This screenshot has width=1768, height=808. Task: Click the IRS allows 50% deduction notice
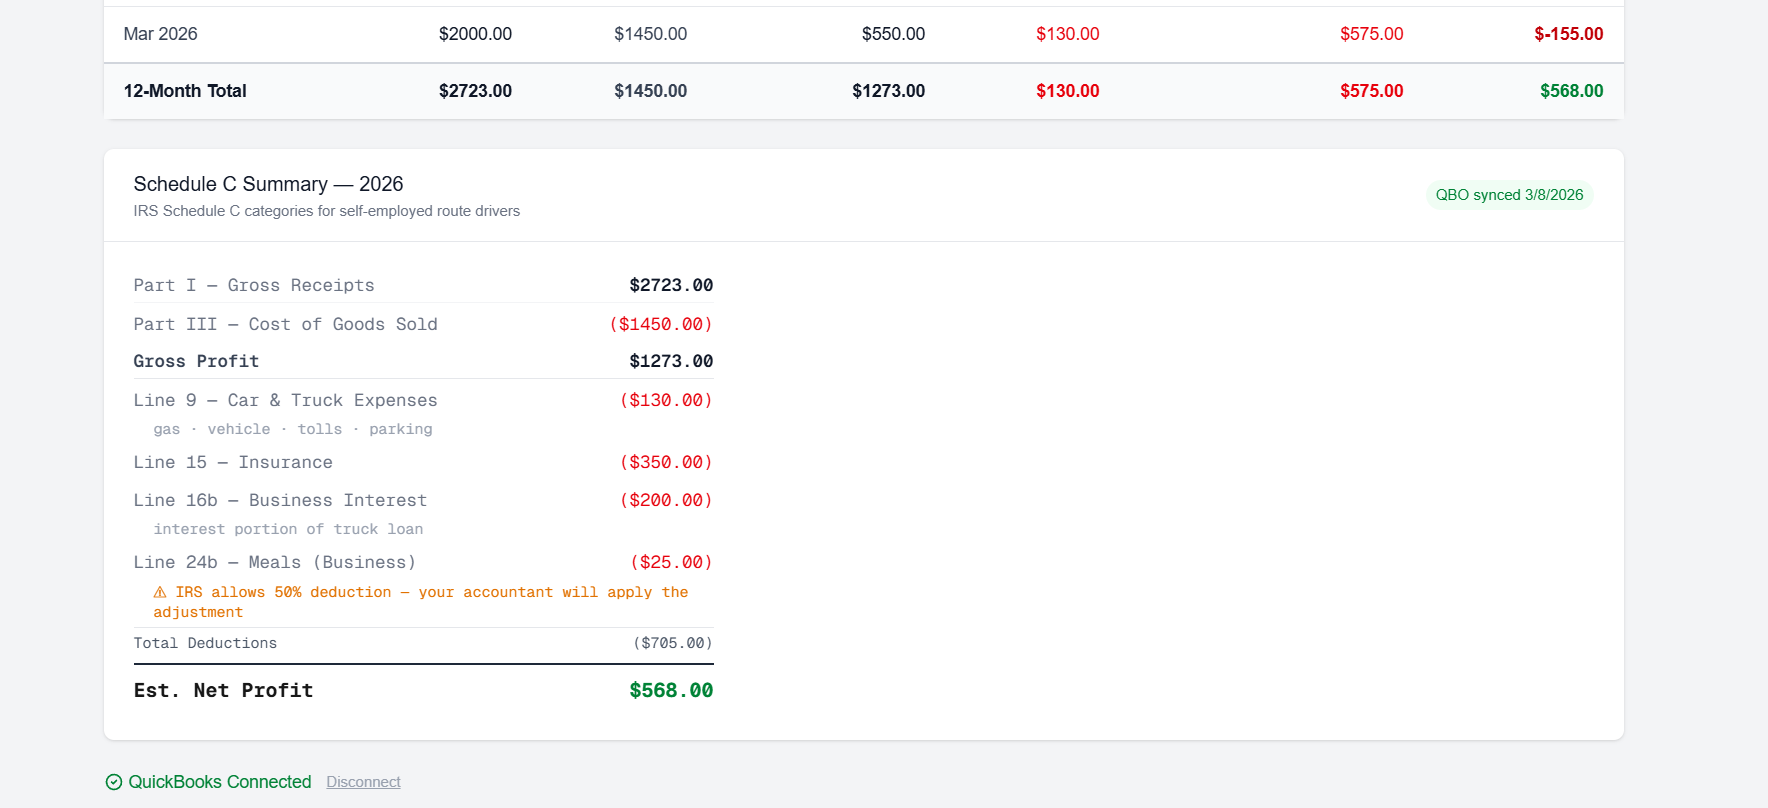(x=421, y=602)
